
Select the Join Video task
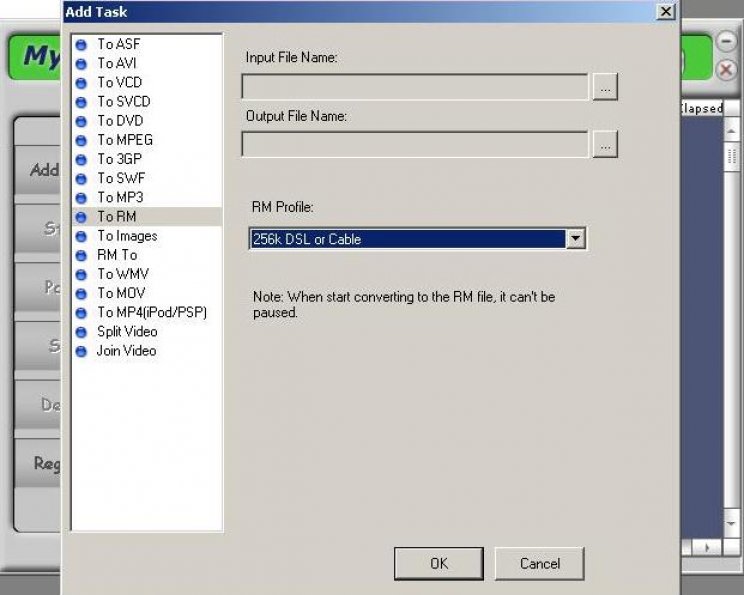(x=126, y=351)
